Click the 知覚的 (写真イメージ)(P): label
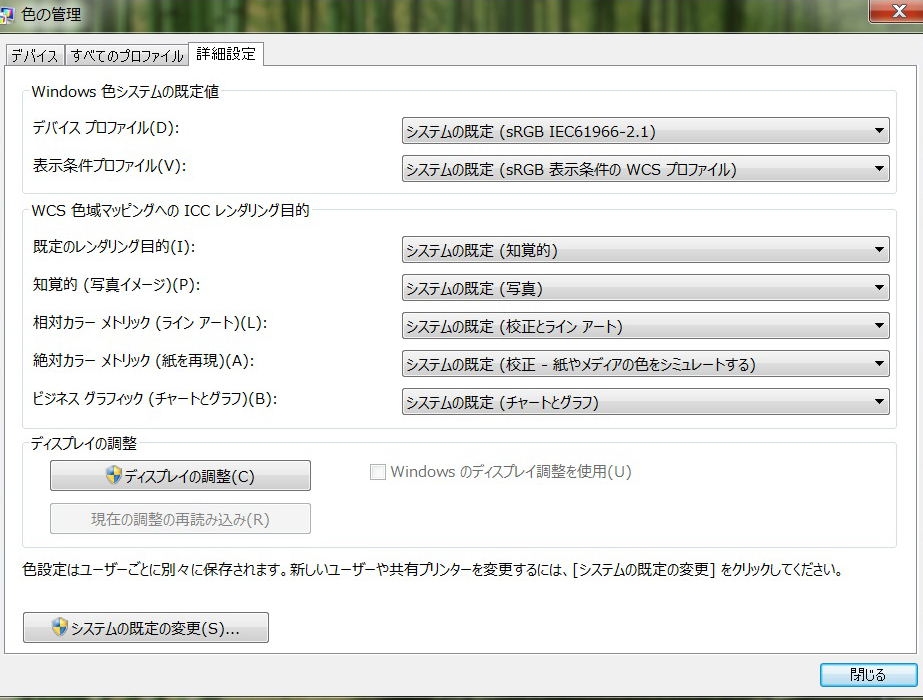This screenshot has height=700, width=923. coord(117,285)
